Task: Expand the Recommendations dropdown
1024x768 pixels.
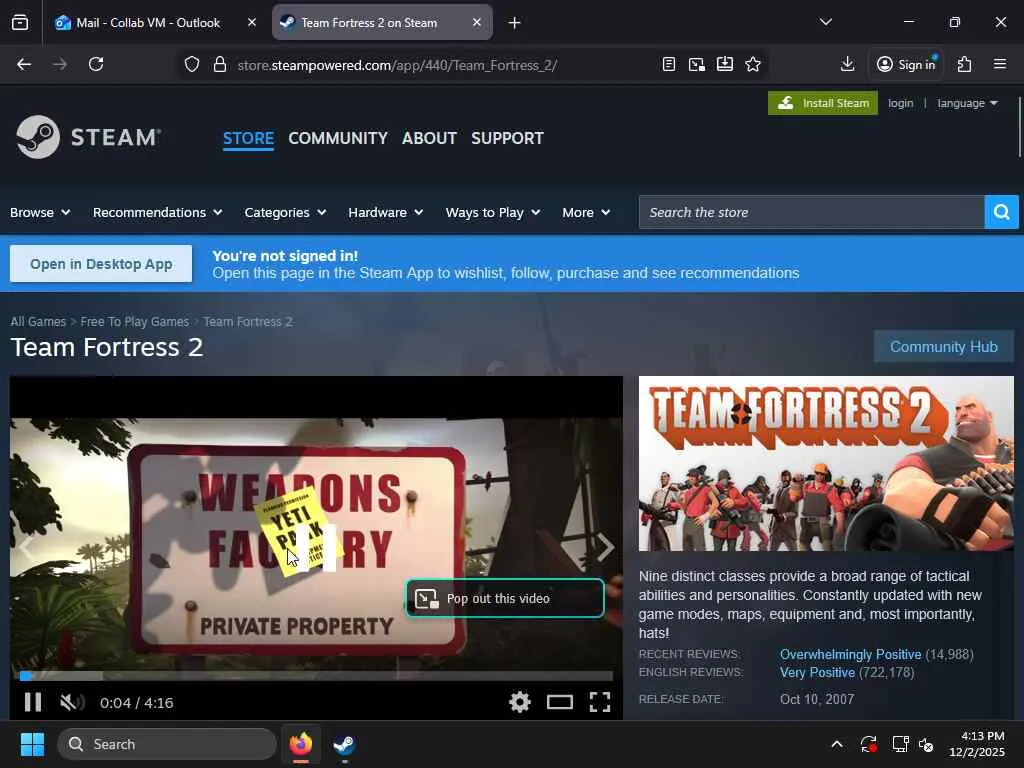Action: click(x=157, y=212)
